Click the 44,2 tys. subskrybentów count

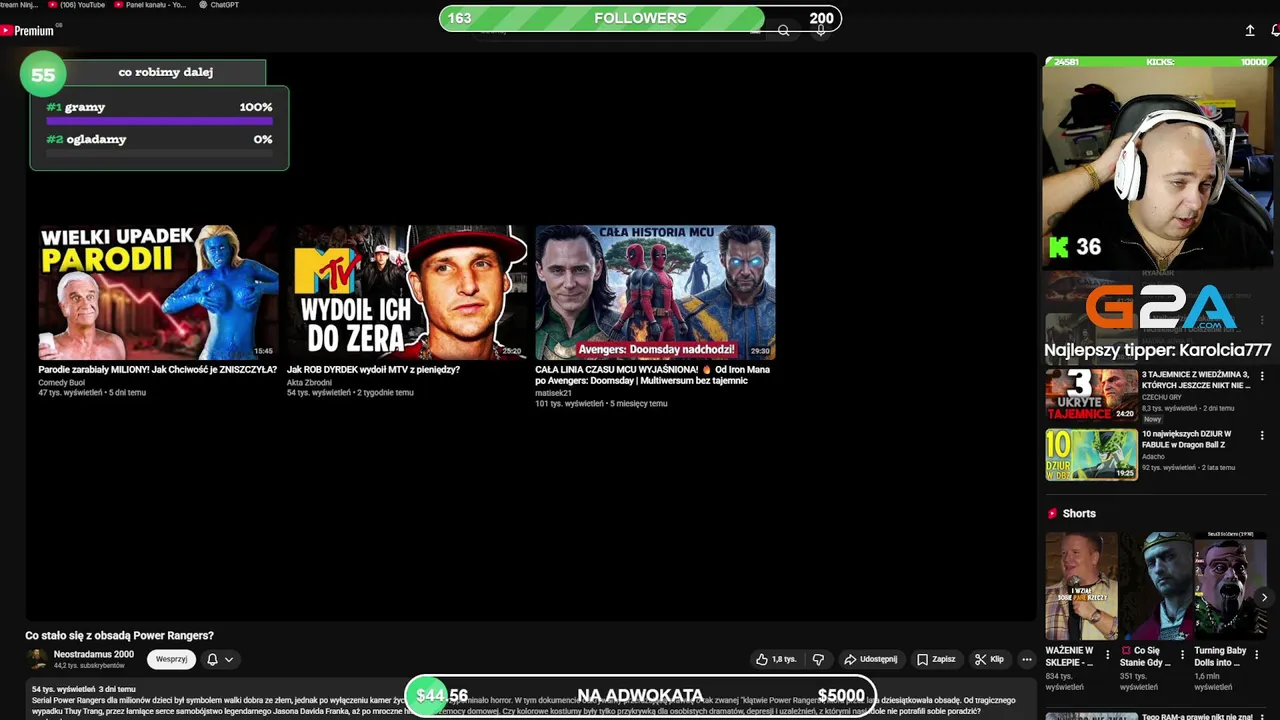pos(89,666)
